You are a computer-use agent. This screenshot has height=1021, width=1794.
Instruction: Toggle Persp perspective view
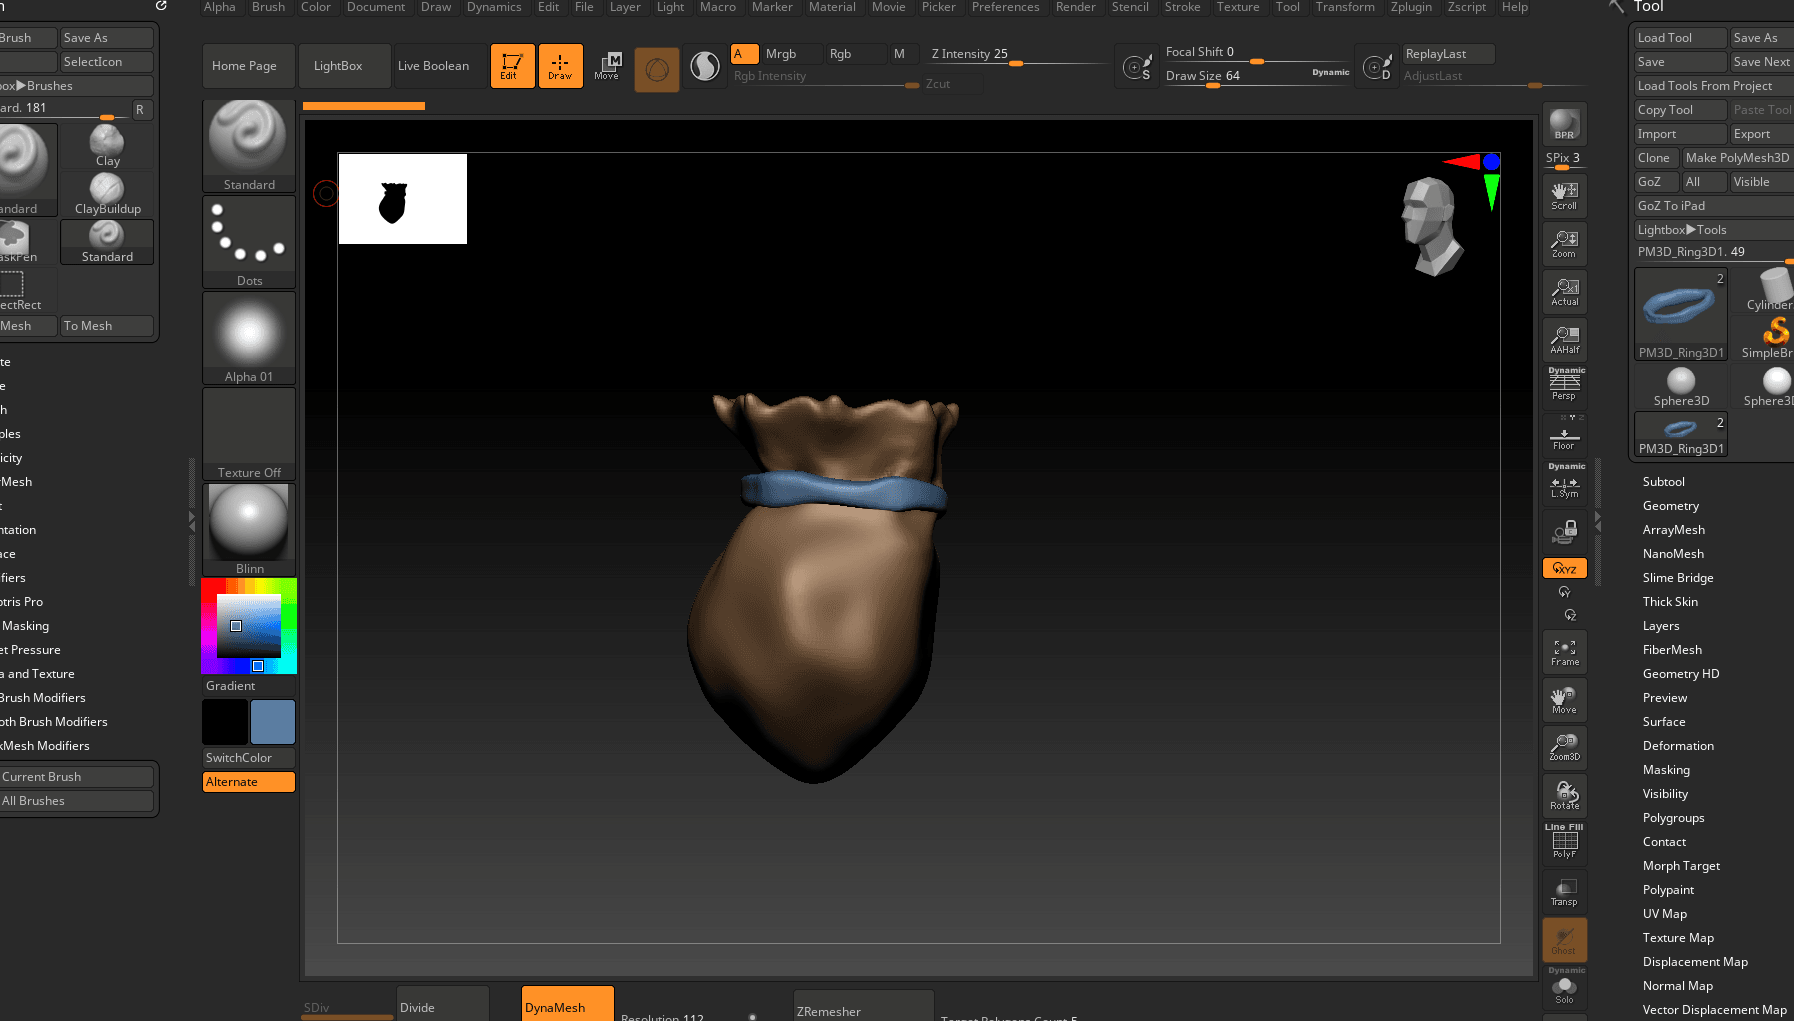[1564, 385]
